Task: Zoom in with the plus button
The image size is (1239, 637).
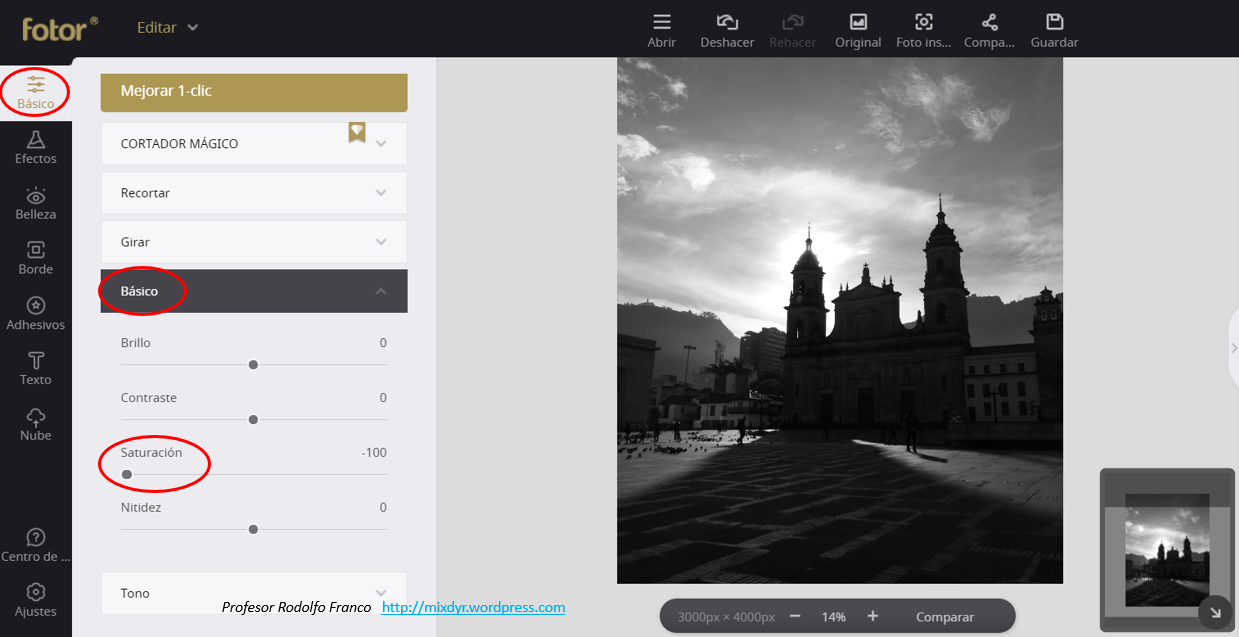Action: (x=872, y=616)
